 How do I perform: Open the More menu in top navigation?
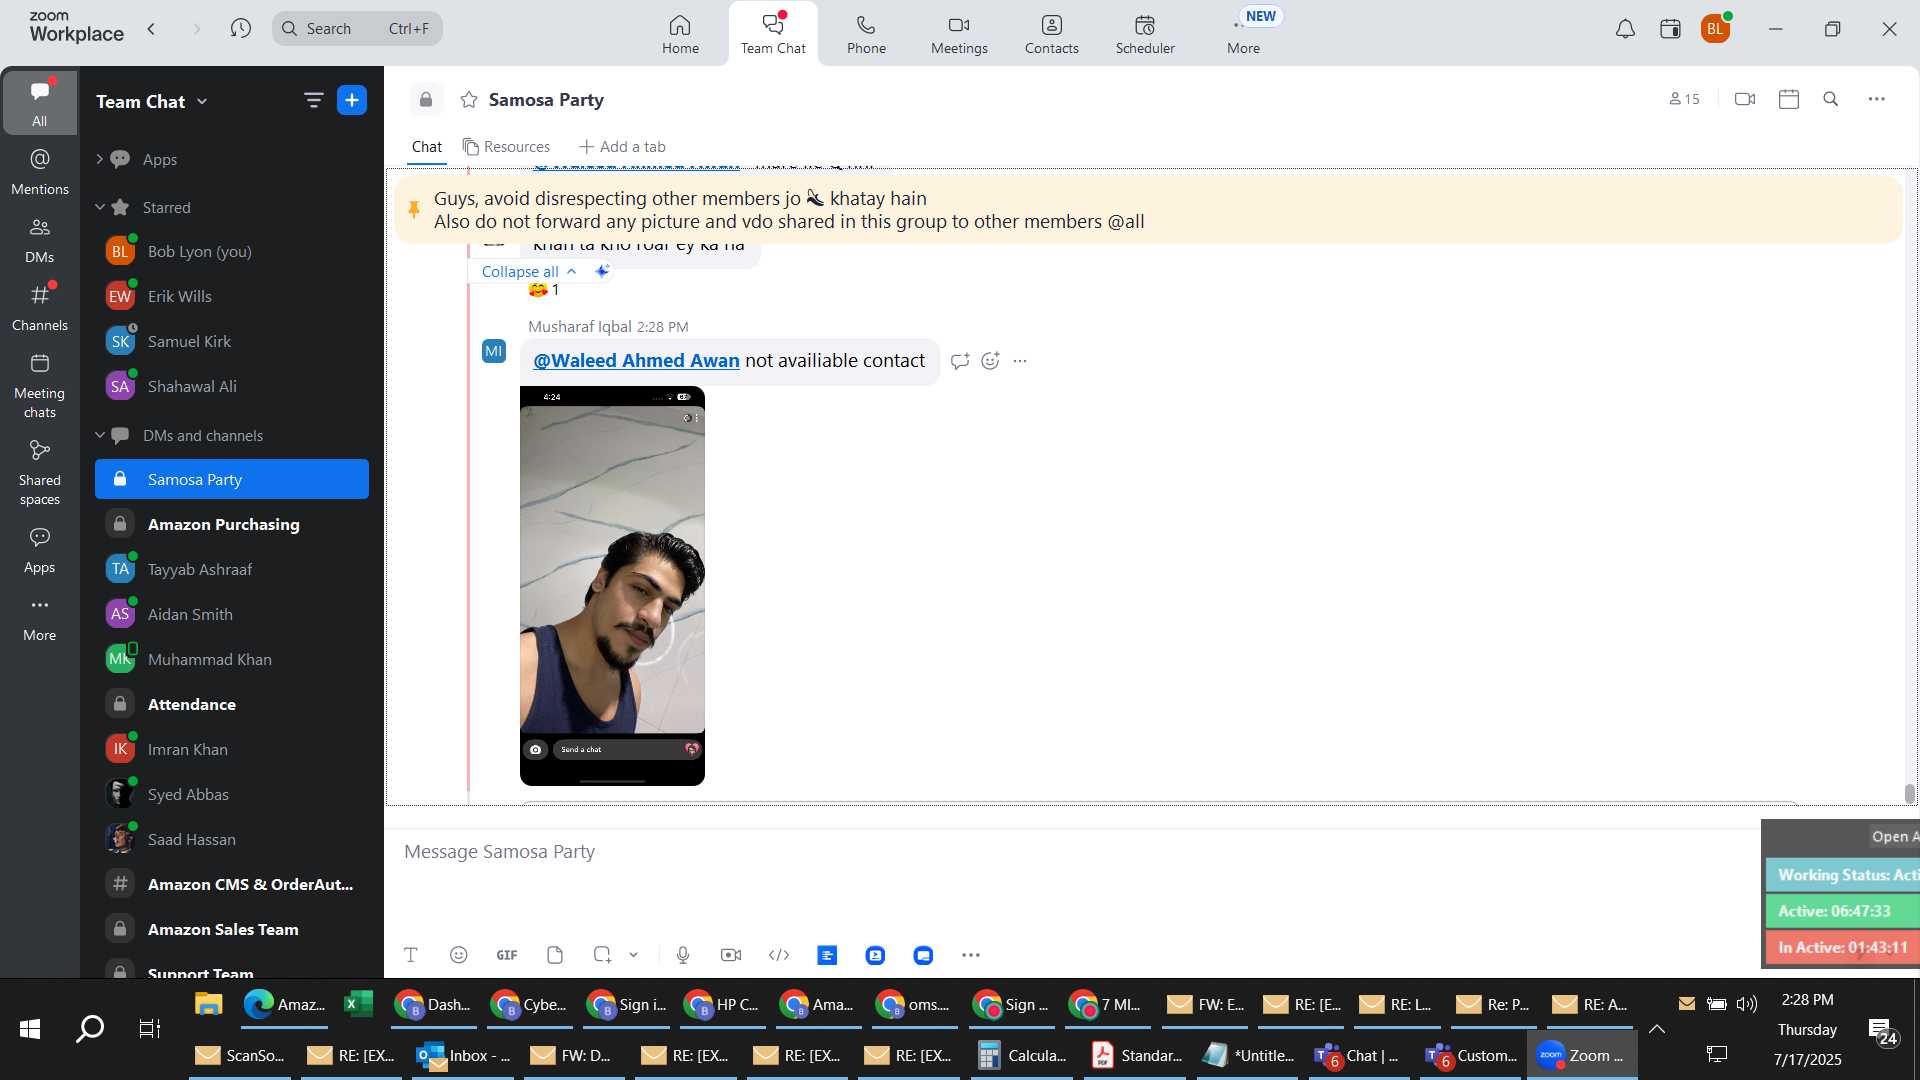point(1243,34)
